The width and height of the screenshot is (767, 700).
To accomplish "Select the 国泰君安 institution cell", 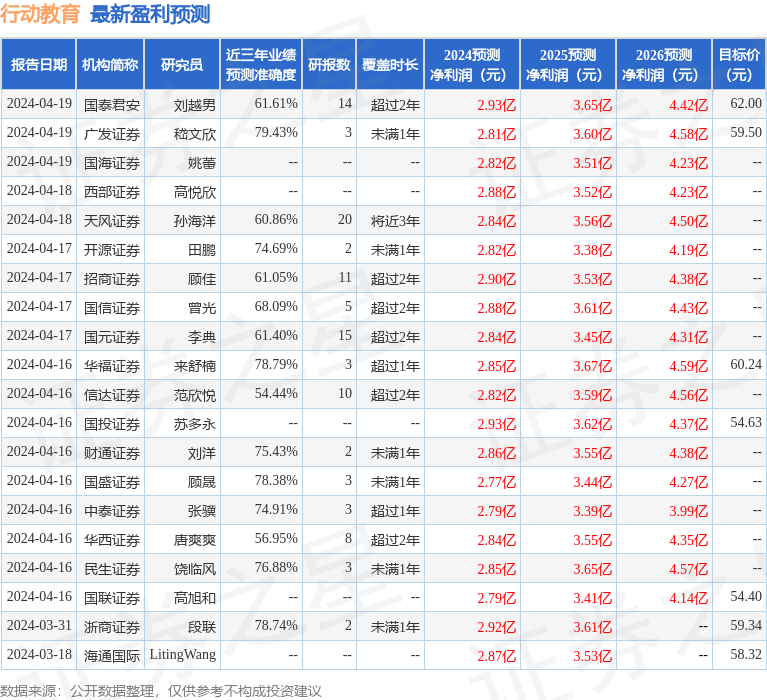I will (x=112, y=105).
